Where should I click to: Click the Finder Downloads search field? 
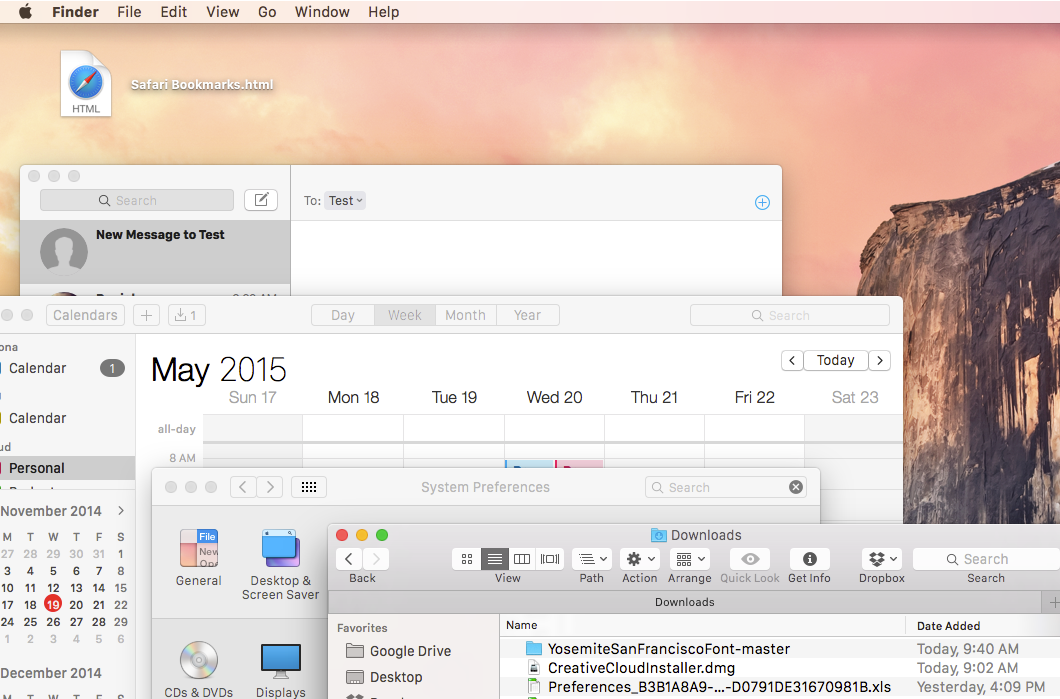(986, 559)
